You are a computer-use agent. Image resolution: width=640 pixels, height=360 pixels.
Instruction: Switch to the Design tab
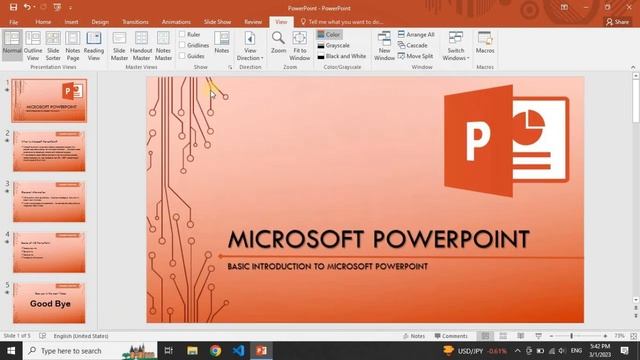100,22
